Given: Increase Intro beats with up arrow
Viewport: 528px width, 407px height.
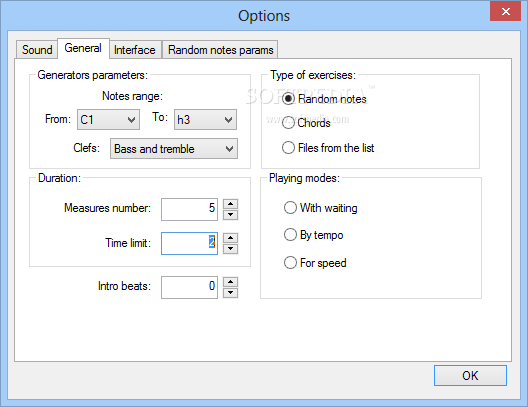Looking at the screenshot, I should [231, 282].
